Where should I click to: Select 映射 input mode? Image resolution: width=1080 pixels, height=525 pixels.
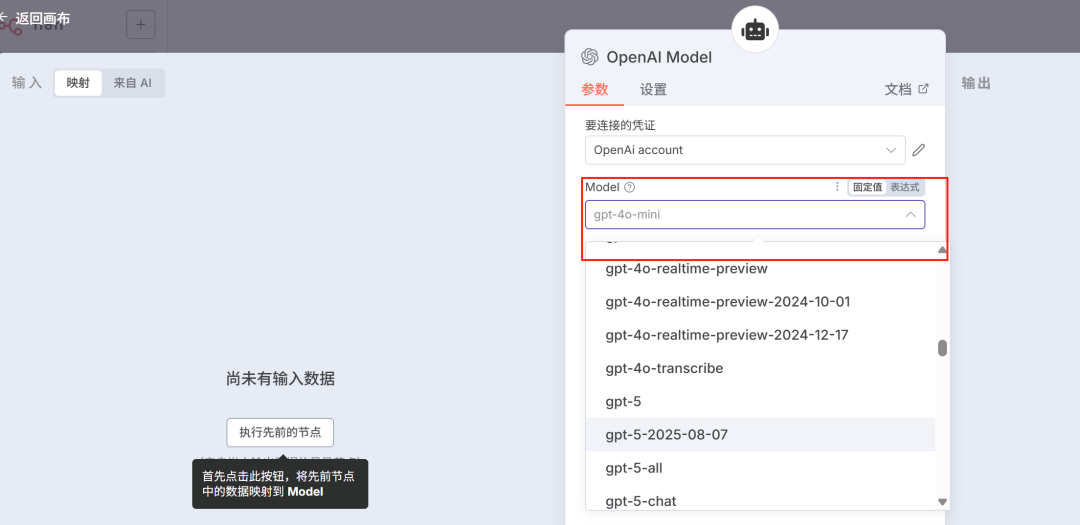coord(79,83)
